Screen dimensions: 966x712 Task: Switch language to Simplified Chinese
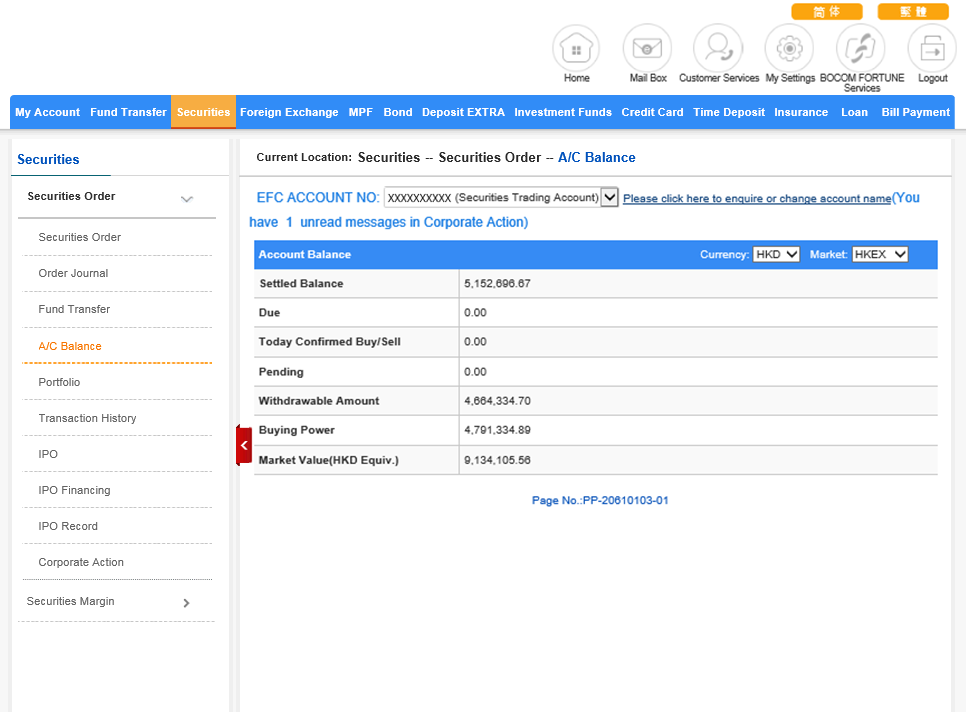(826, 12)
